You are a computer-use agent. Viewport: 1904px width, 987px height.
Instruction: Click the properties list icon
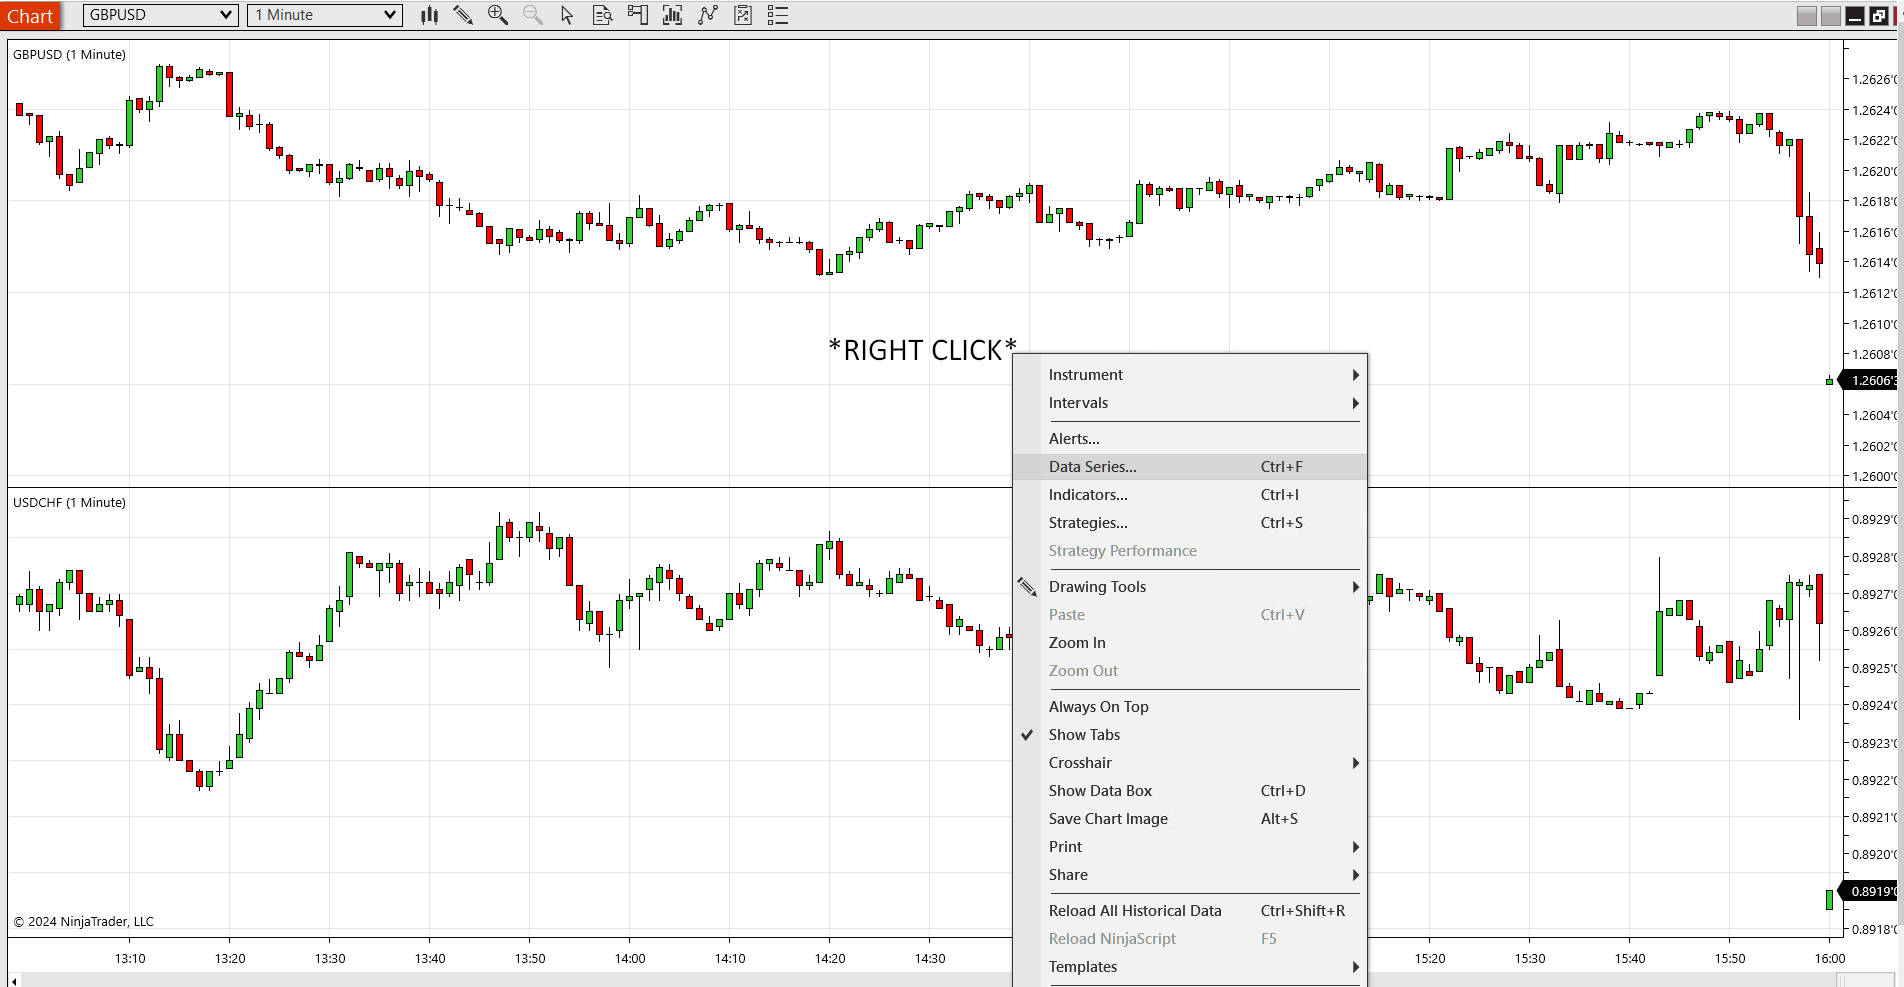pos(777,15)
